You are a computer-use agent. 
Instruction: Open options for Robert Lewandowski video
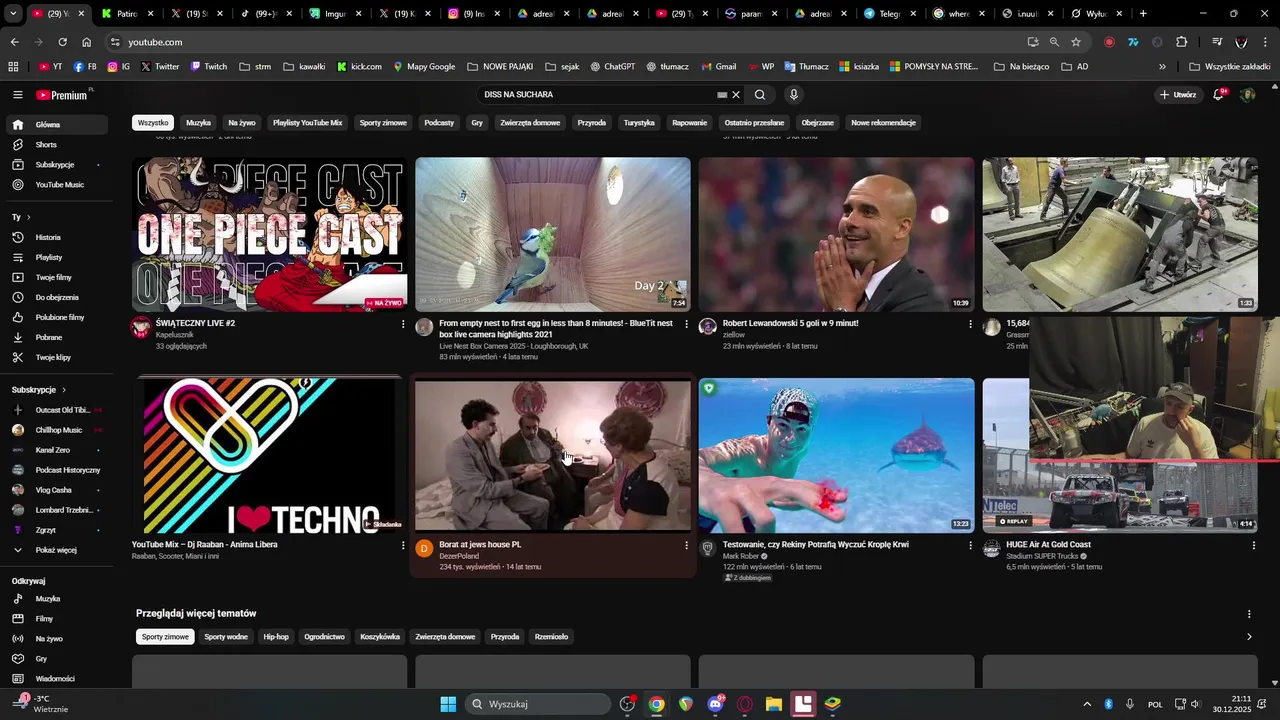click(970, 324)
